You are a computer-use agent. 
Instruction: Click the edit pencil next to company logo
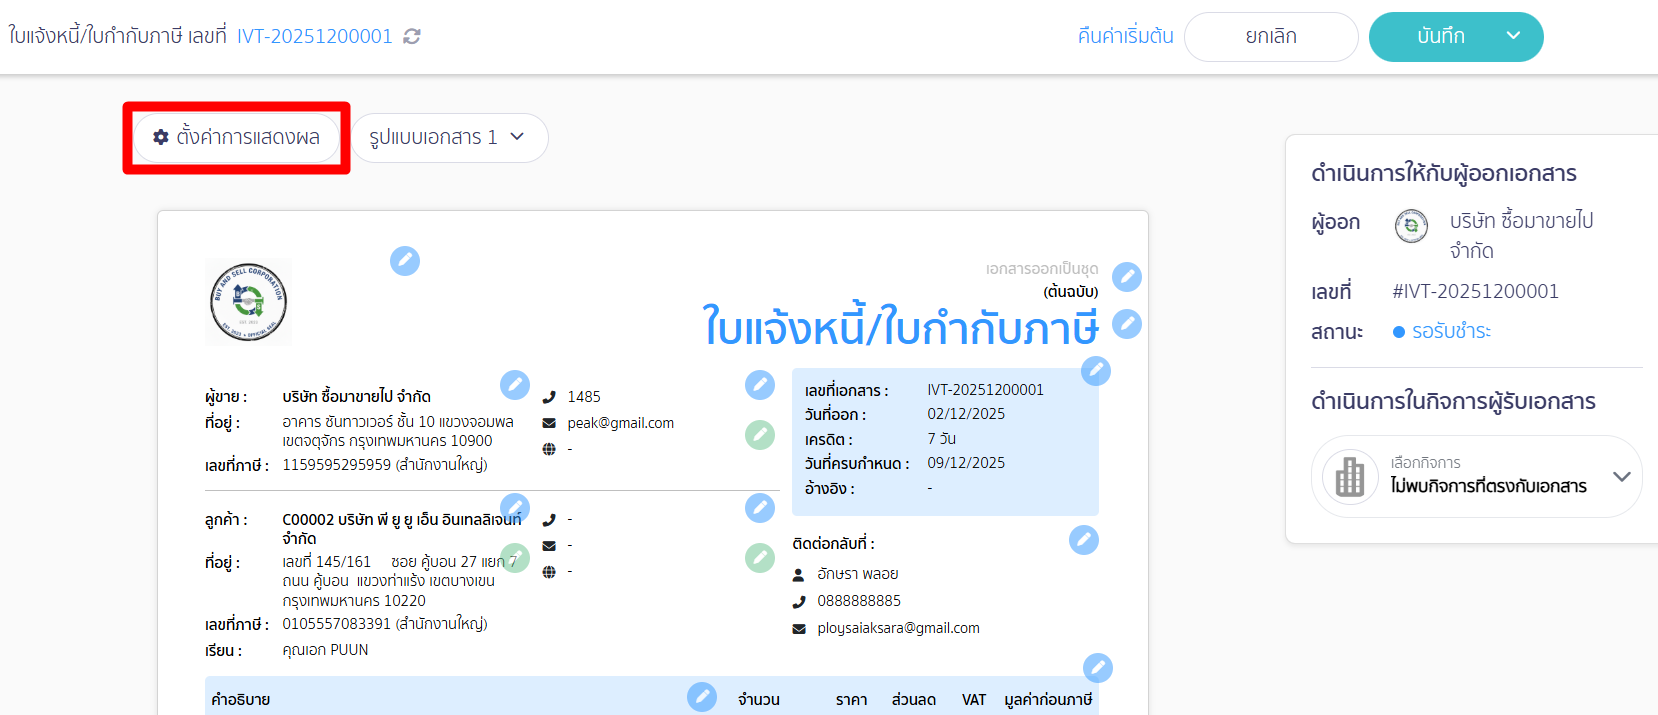coord(405,261)
